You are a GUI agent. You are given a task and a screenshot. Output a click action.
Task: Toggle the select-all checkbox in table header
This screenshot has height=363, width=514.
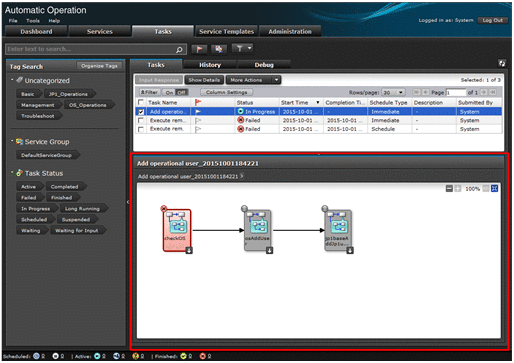pos(141,102)
